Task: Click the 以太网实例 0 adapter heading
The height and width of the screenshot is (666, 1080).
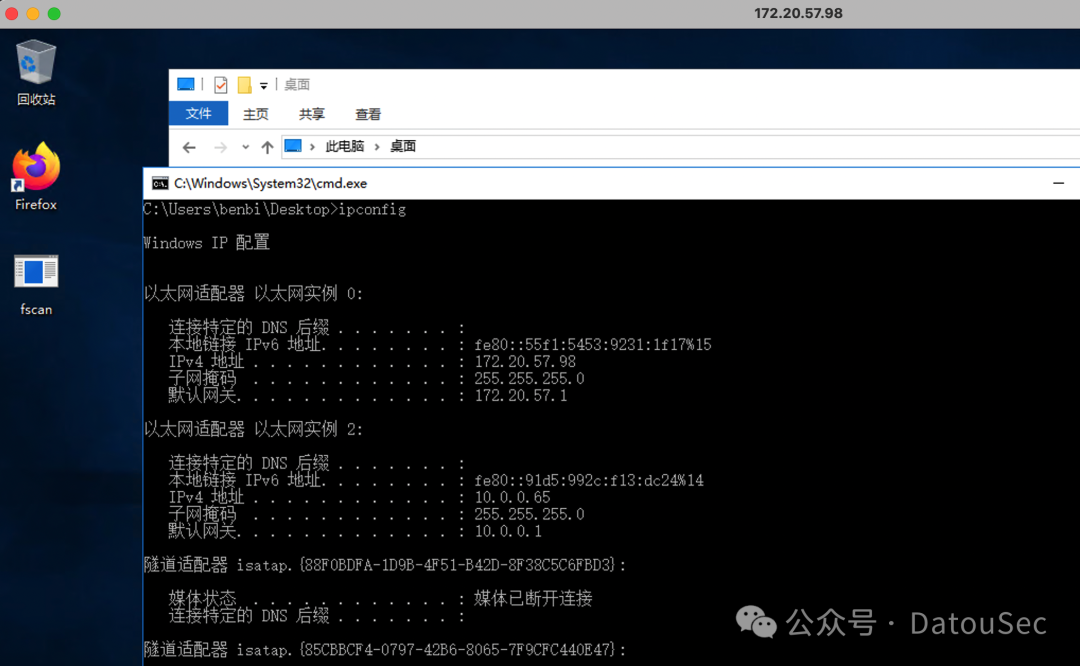Action: pyautogui.click(x=253, y=294)
